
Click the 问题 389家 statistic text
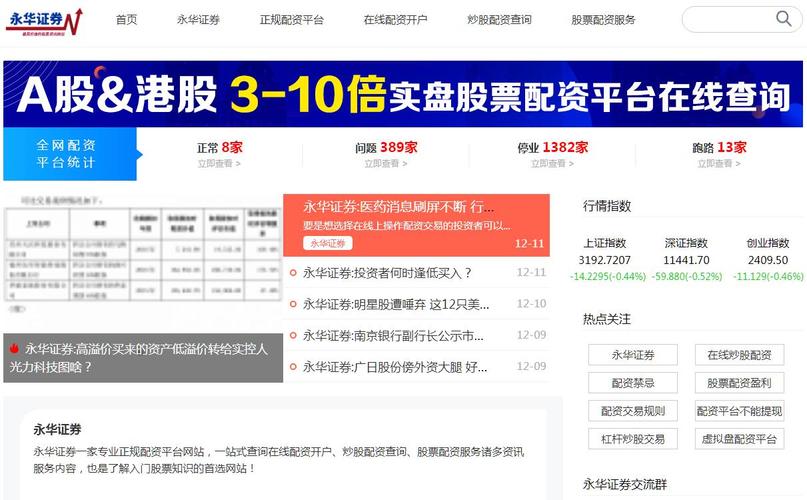pos(386,148)
